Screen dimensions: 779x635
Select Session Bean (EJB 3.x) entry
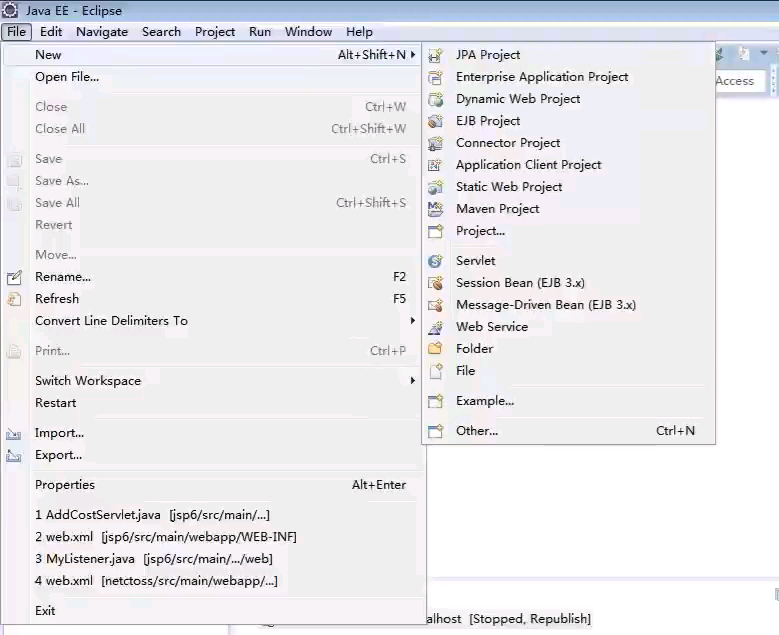tap(568, 283)
